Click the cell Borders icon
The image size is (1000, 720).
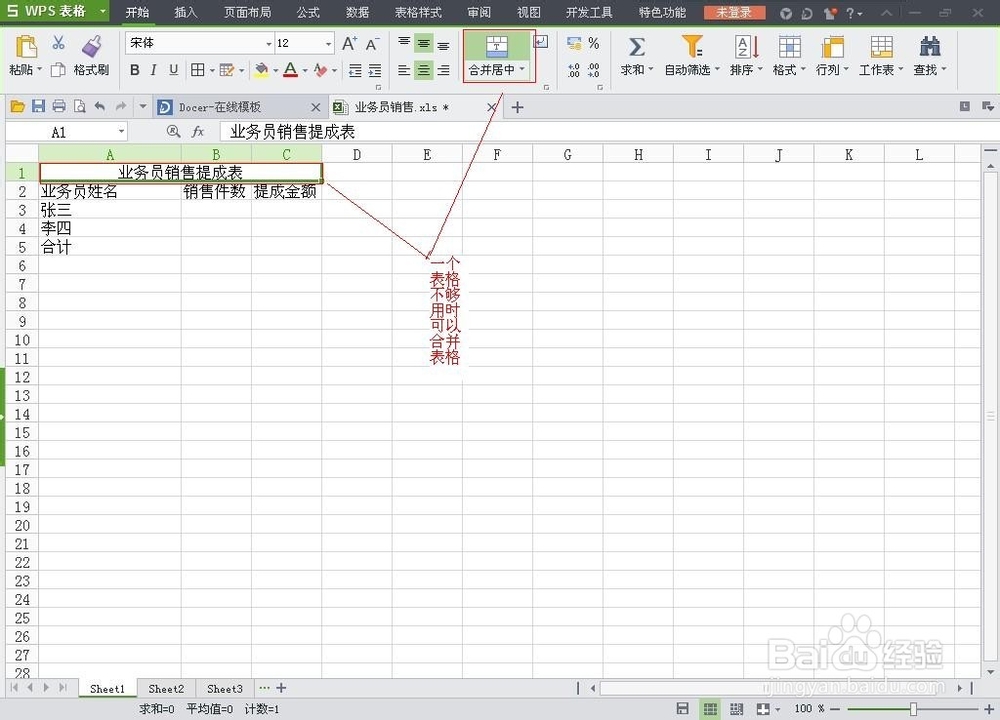[198, 70]
